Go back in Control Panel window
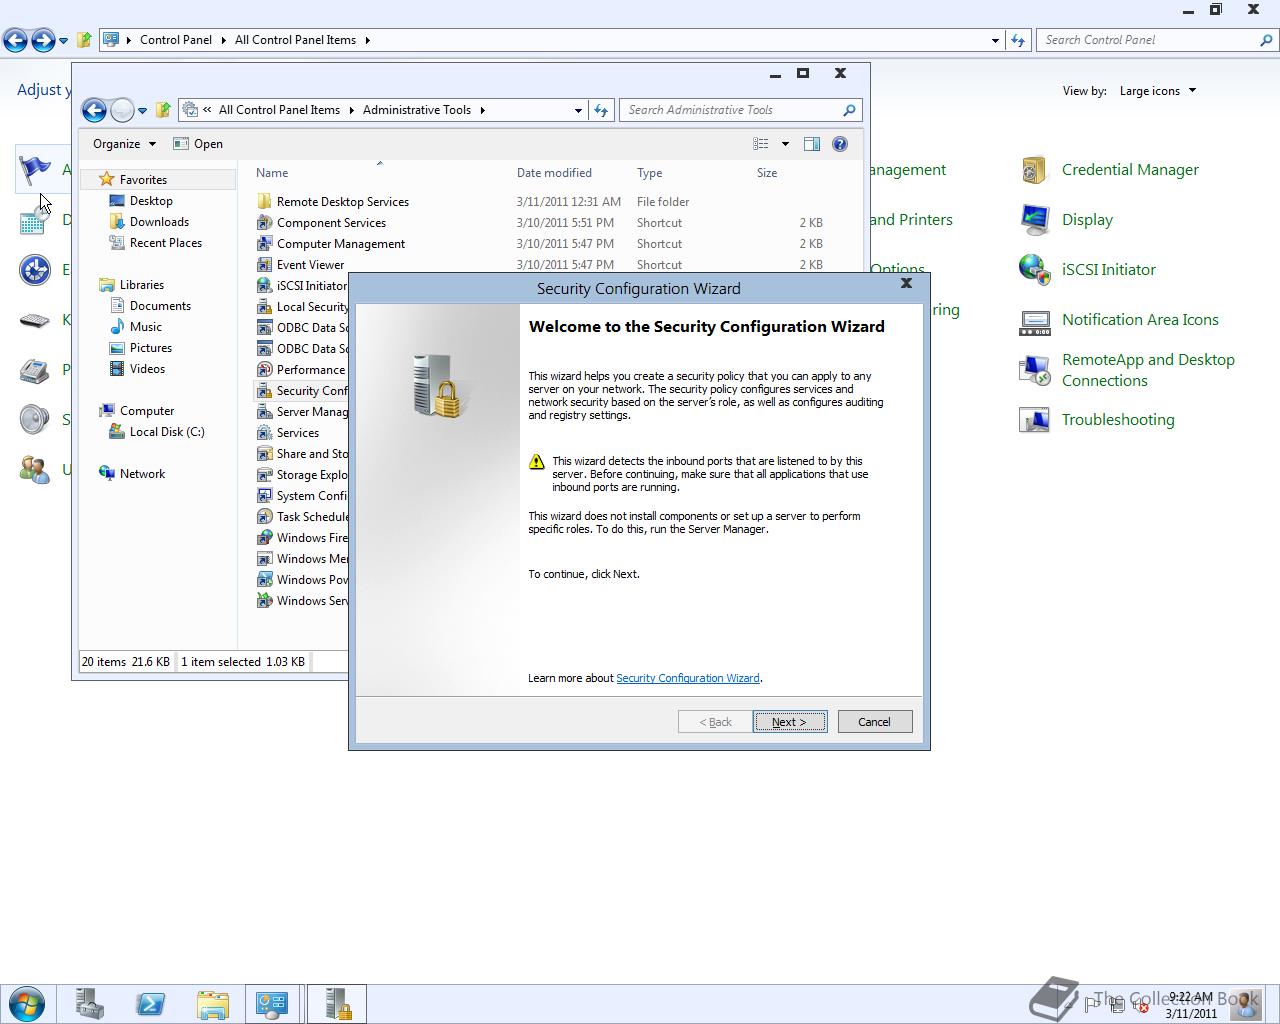The image size is (1280, 1024). [x=15, y=40]
